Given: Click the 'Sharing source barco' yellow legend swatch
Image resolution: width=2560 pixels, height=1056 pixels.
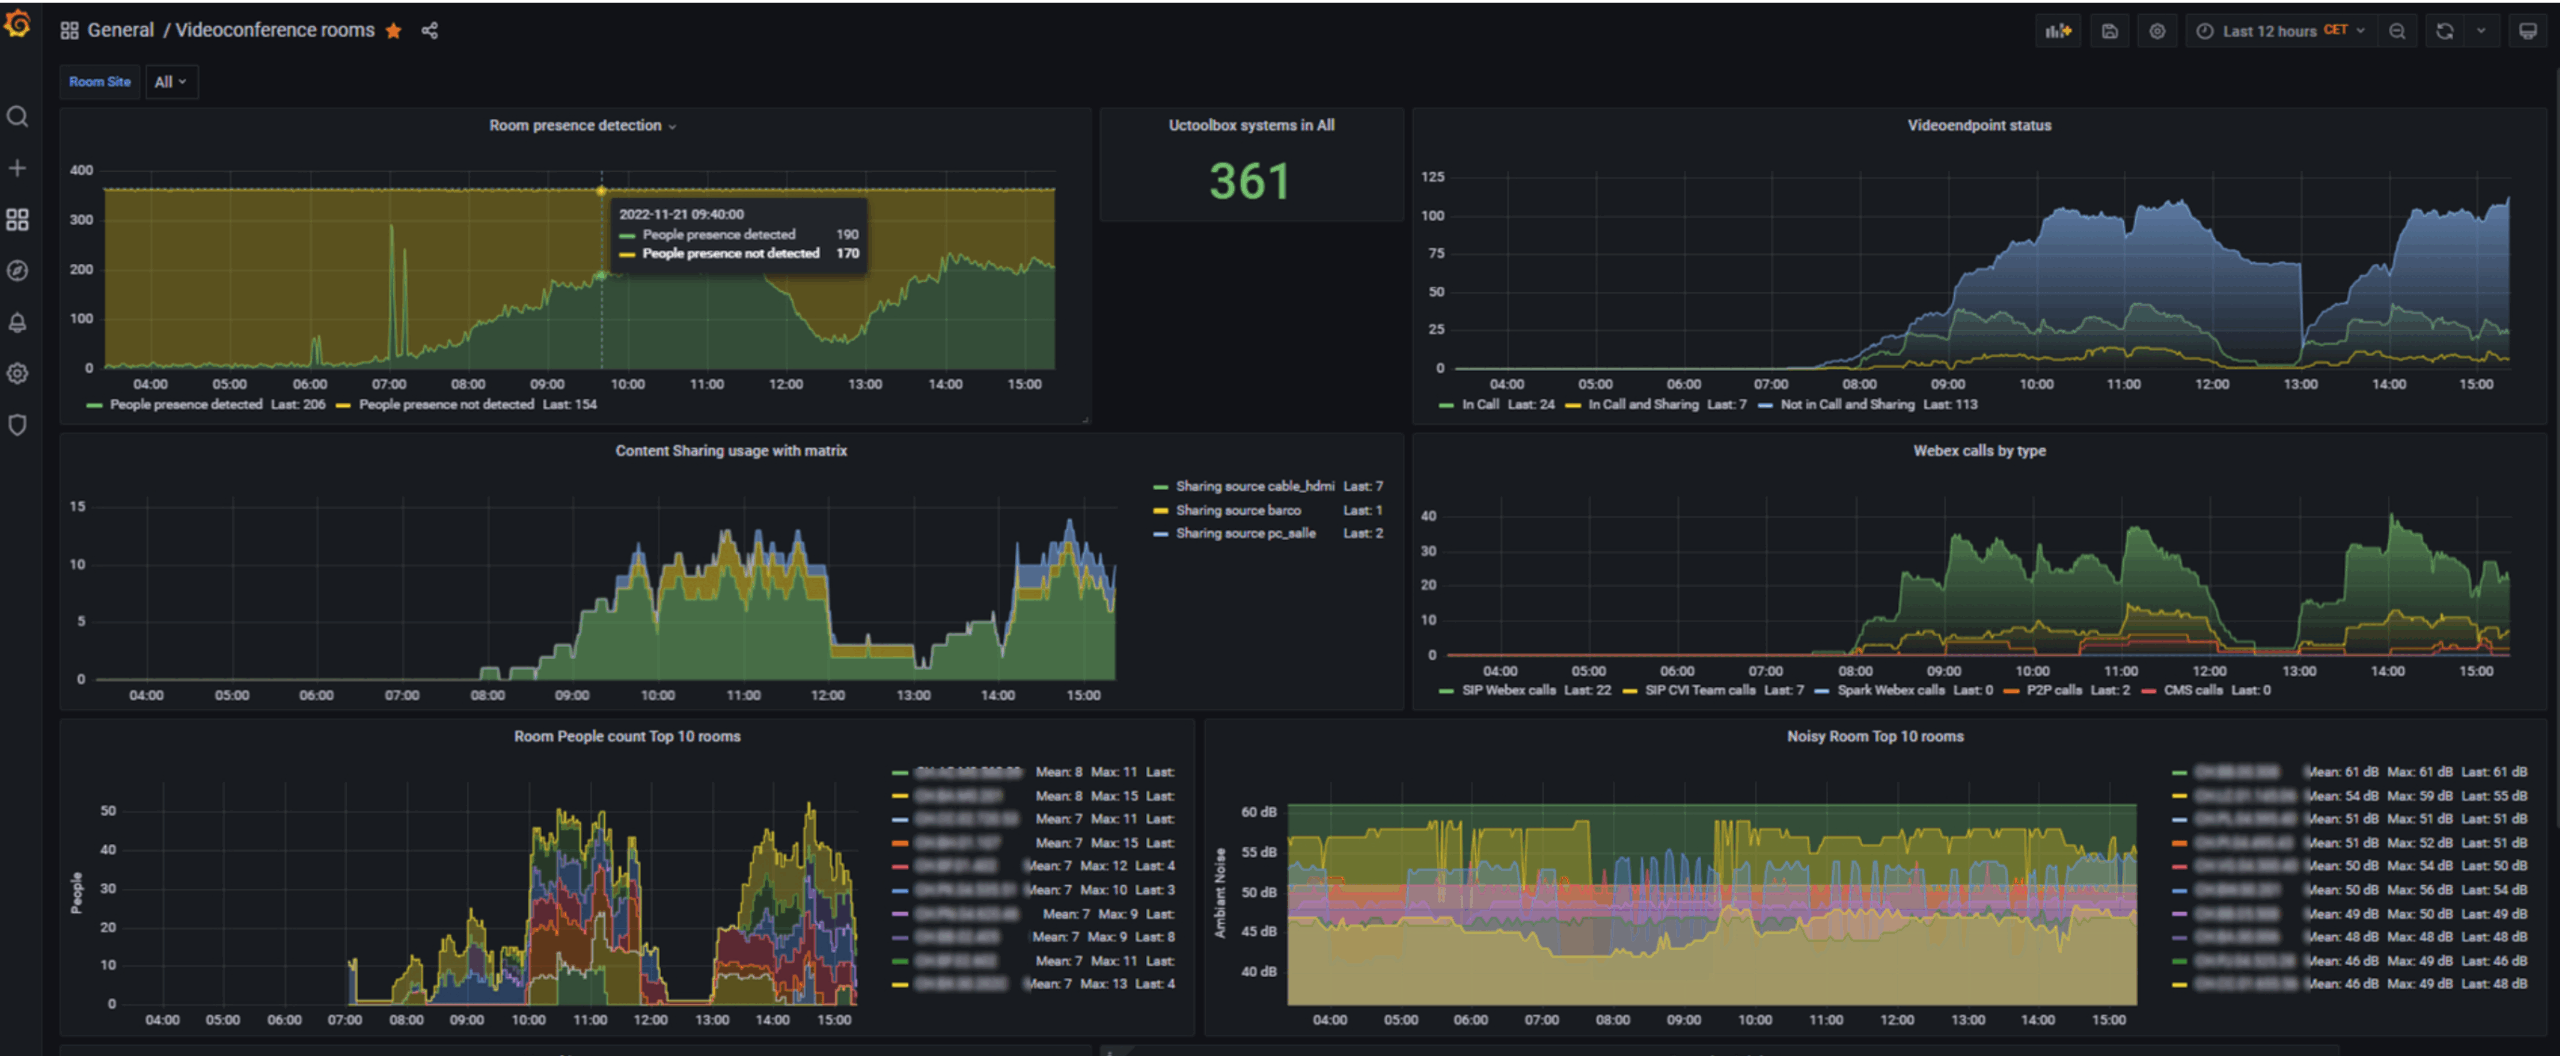Looking at the screenshot, I should [1160, 511].
